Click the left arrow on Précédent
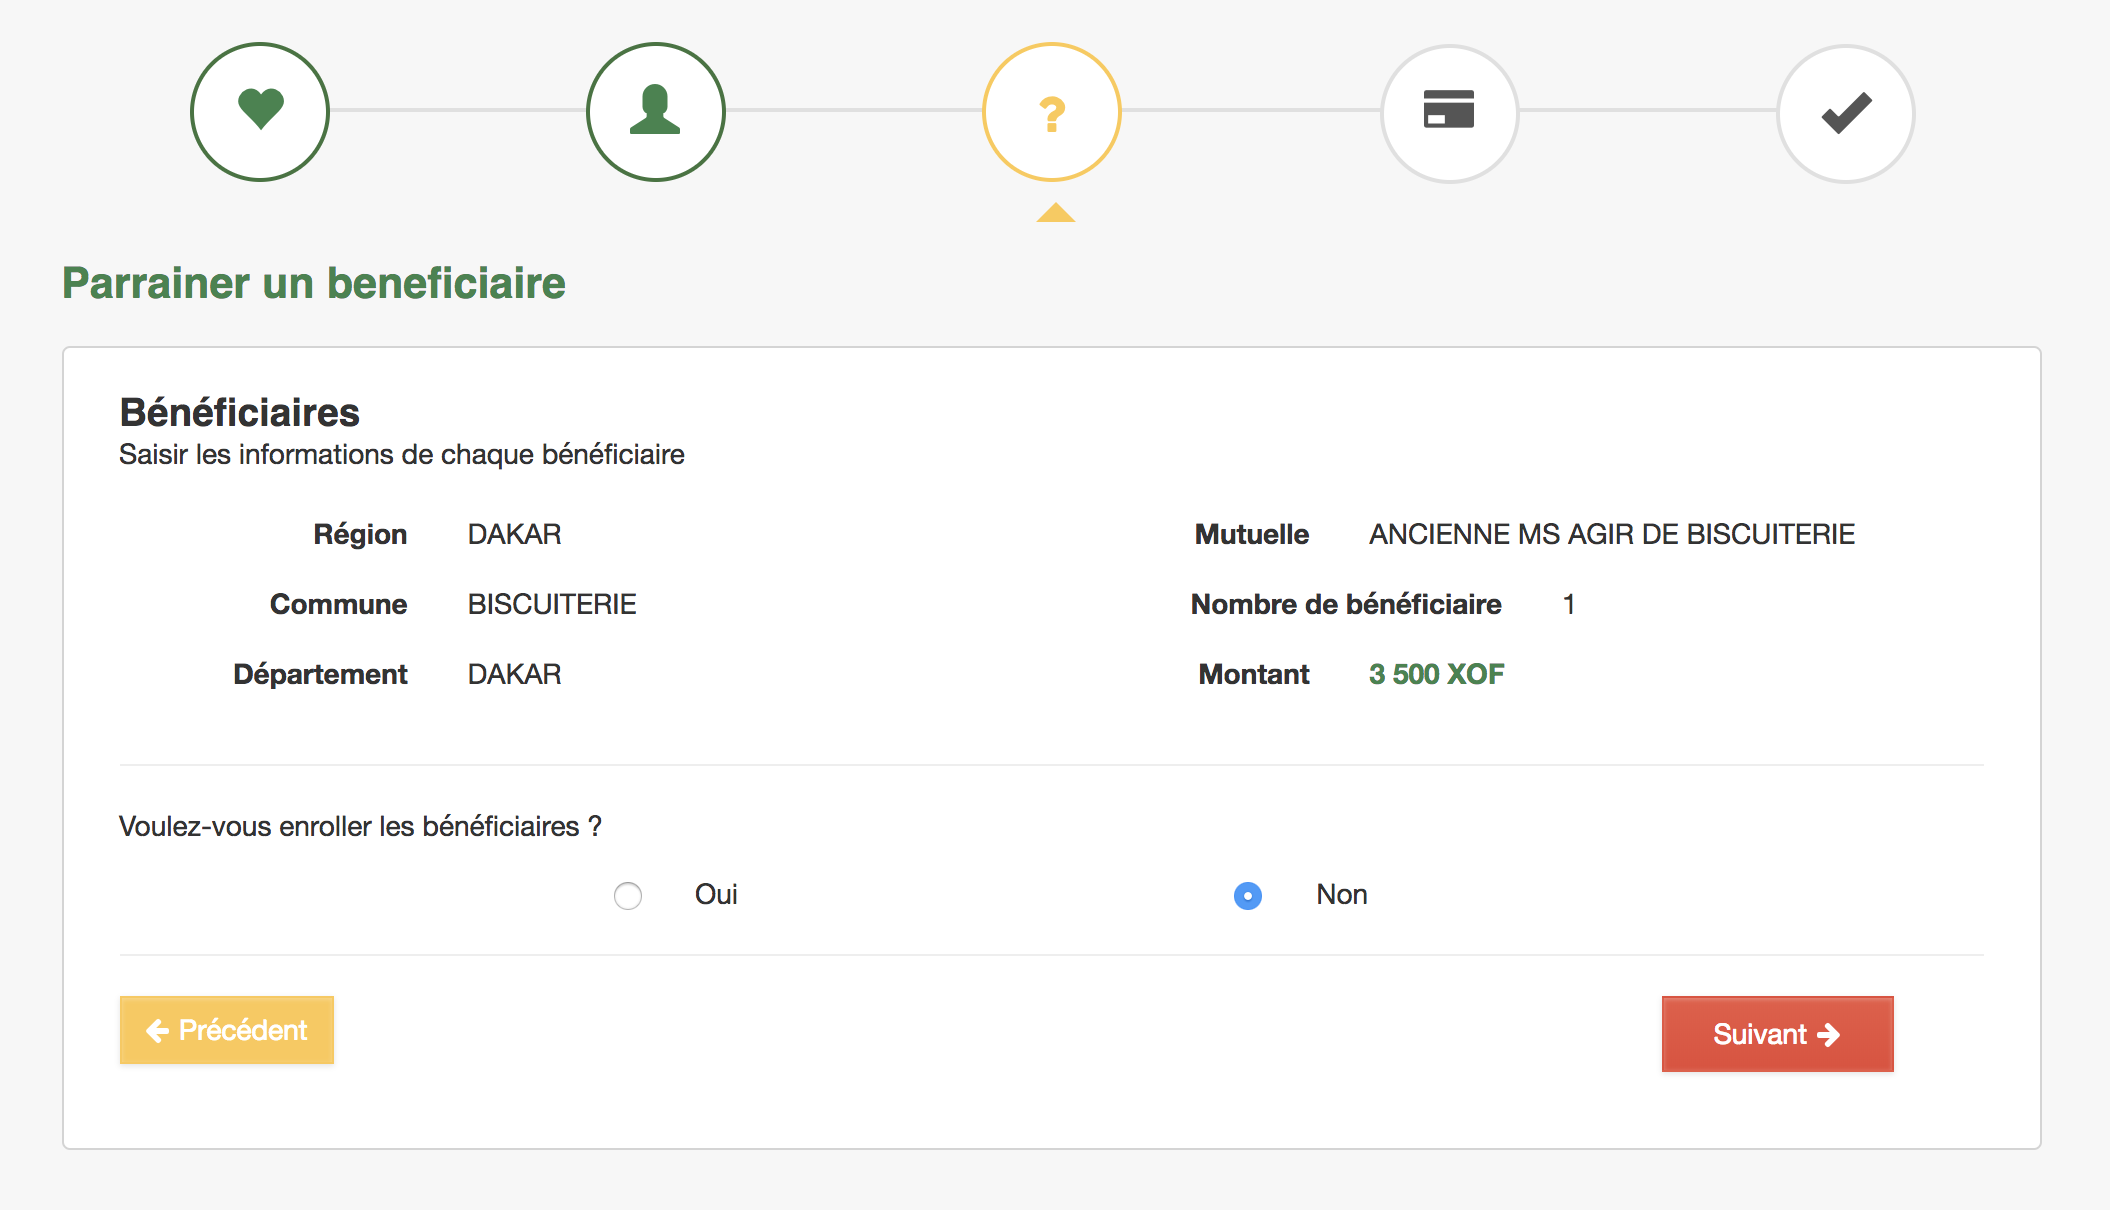 coord(157,1030)
